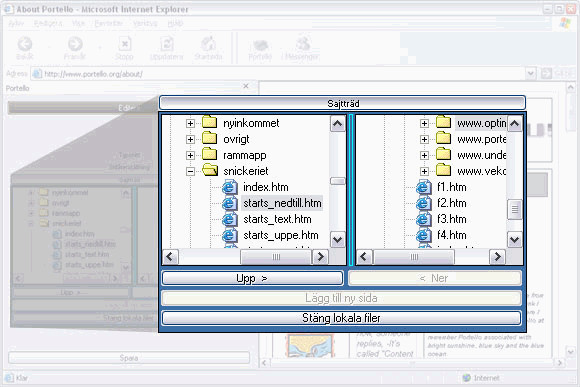Click the f1.htm file icon
Viewport: 580px width, 387px height.
point(424,187)
